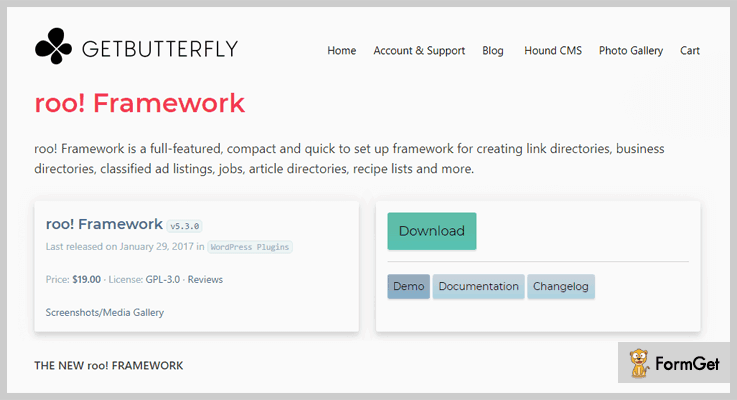Click the $19.00 price value

pos(86,279)
